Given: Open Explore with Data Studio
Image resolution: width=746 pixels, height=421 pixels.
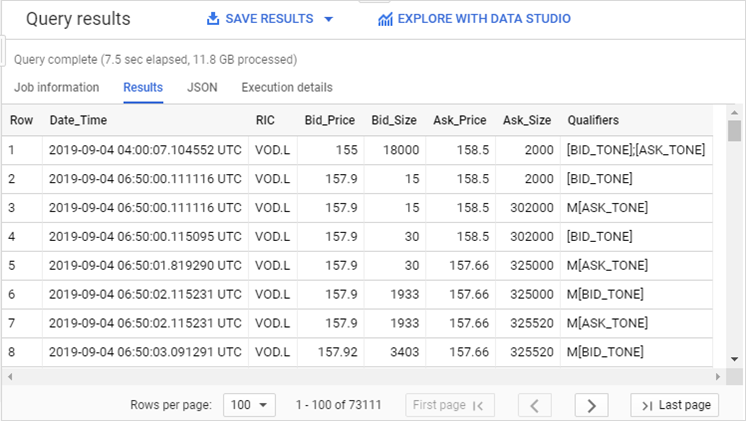Looking at the screenshot, I should [484, 19].
